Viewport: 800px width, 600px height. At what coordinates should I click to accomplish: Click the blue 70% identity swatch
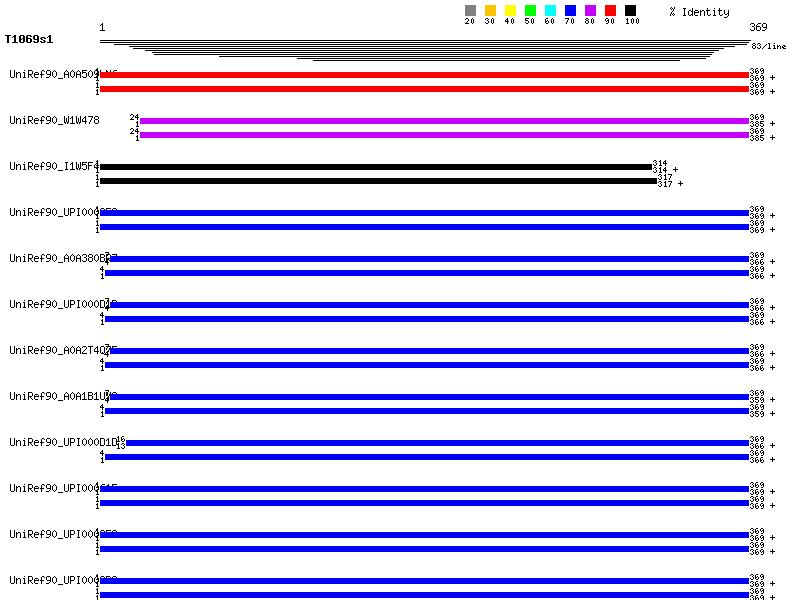pos(570,11)
